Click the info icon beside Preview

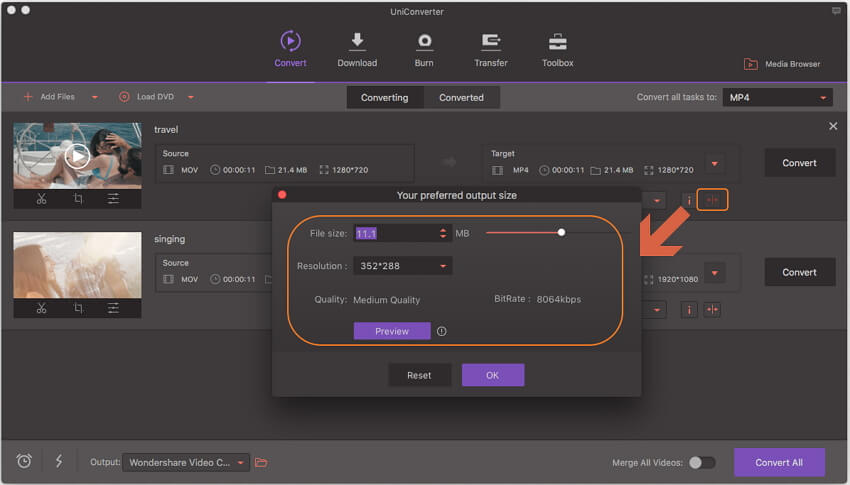[442, 331]
